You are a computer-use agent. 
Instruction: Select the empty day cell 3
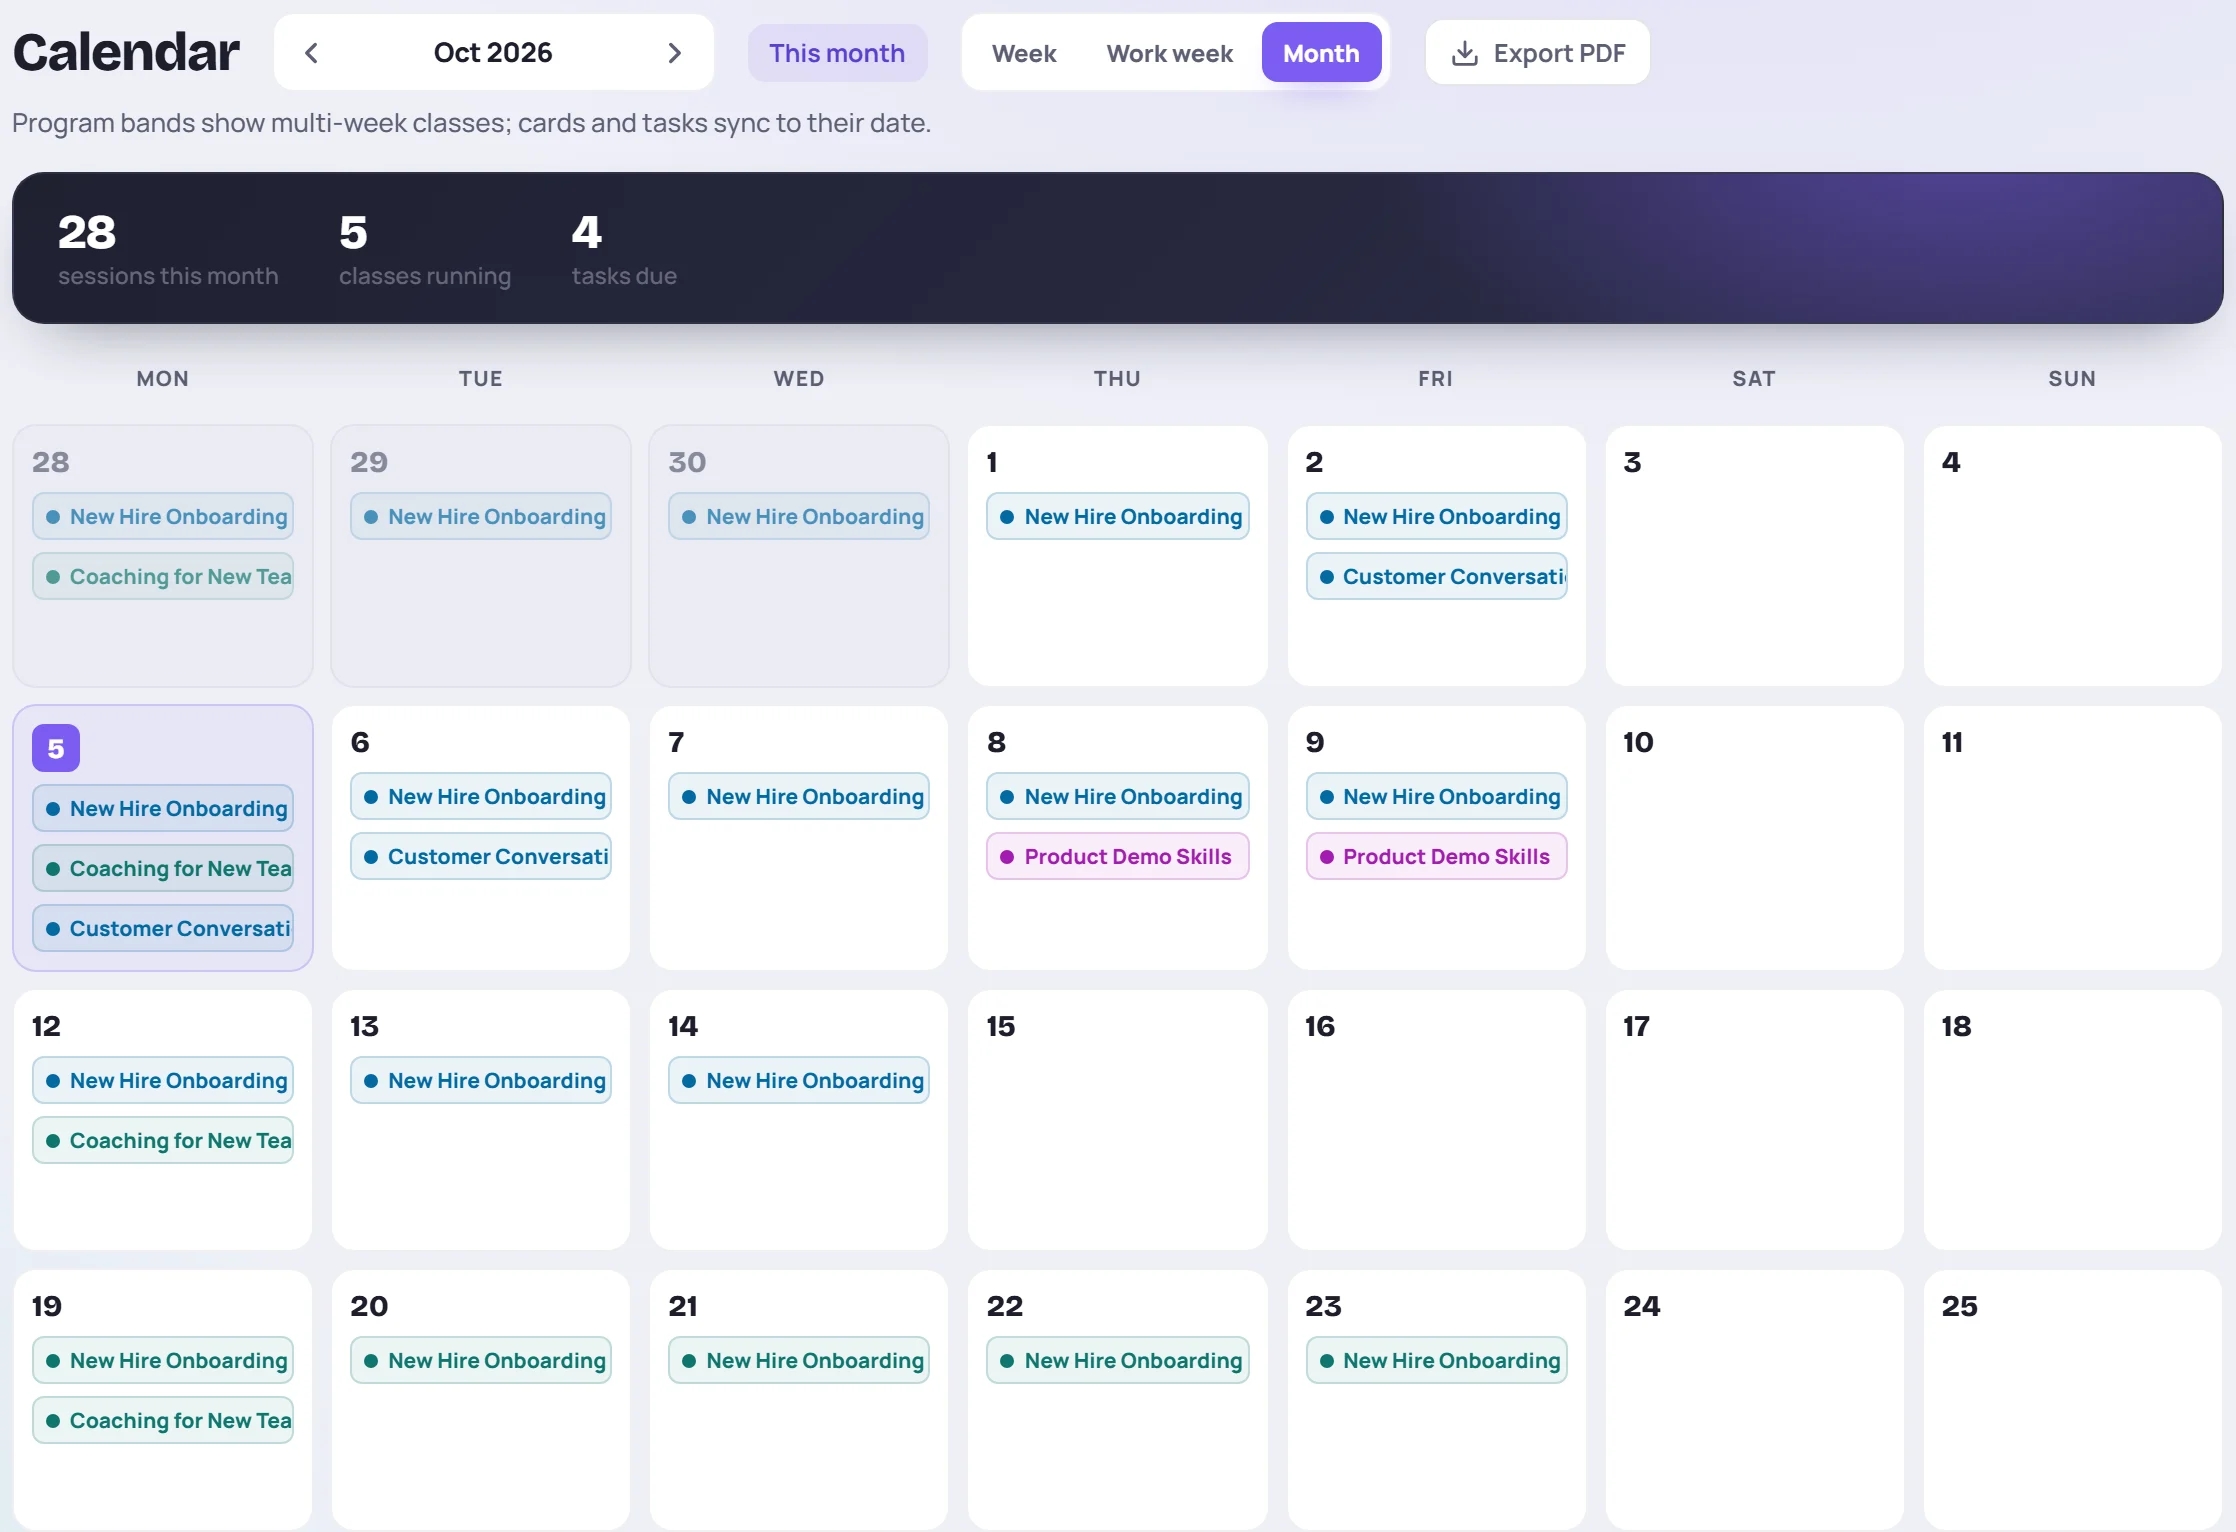[x=1755, y=556]
